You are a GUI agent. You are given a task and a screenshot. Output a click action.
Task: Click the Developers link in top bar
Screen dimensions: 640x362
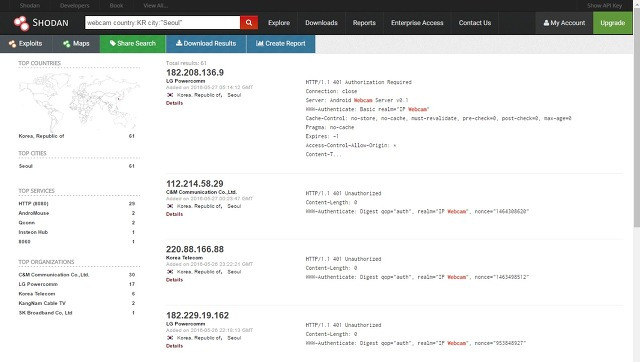click(74, 6)
